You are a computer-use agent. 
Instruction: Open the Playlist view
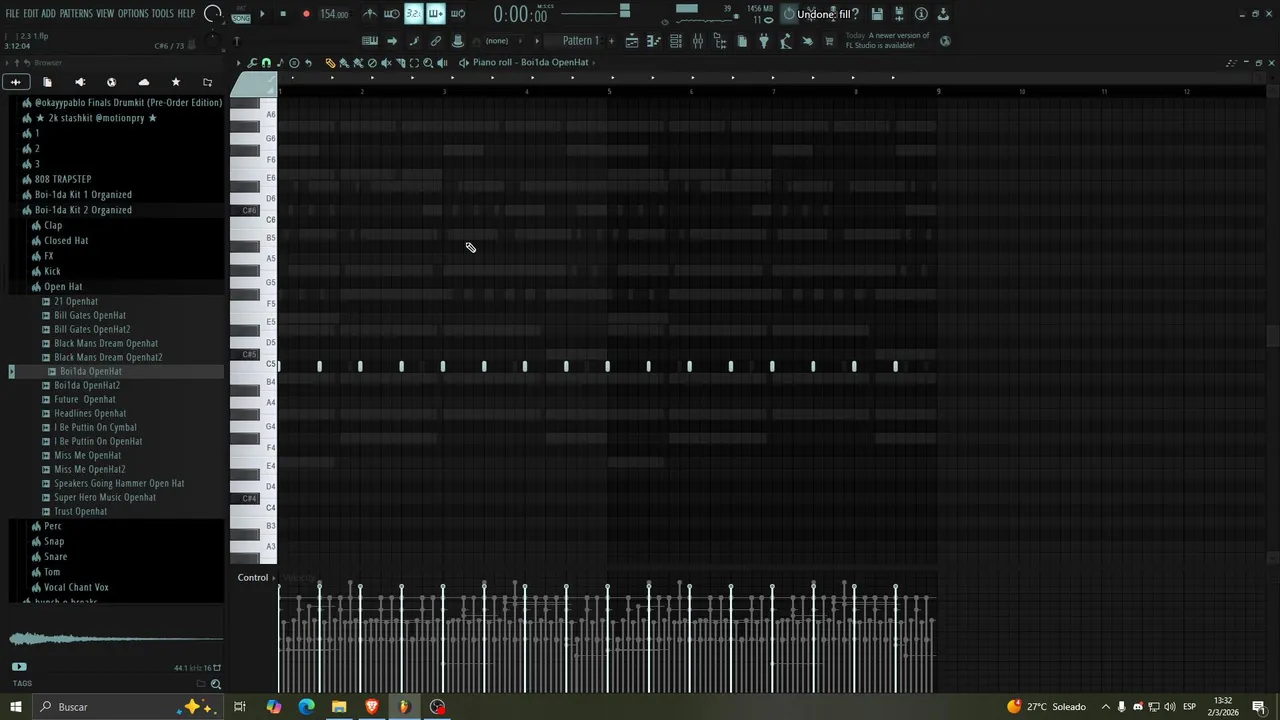[x=632, y=41]
